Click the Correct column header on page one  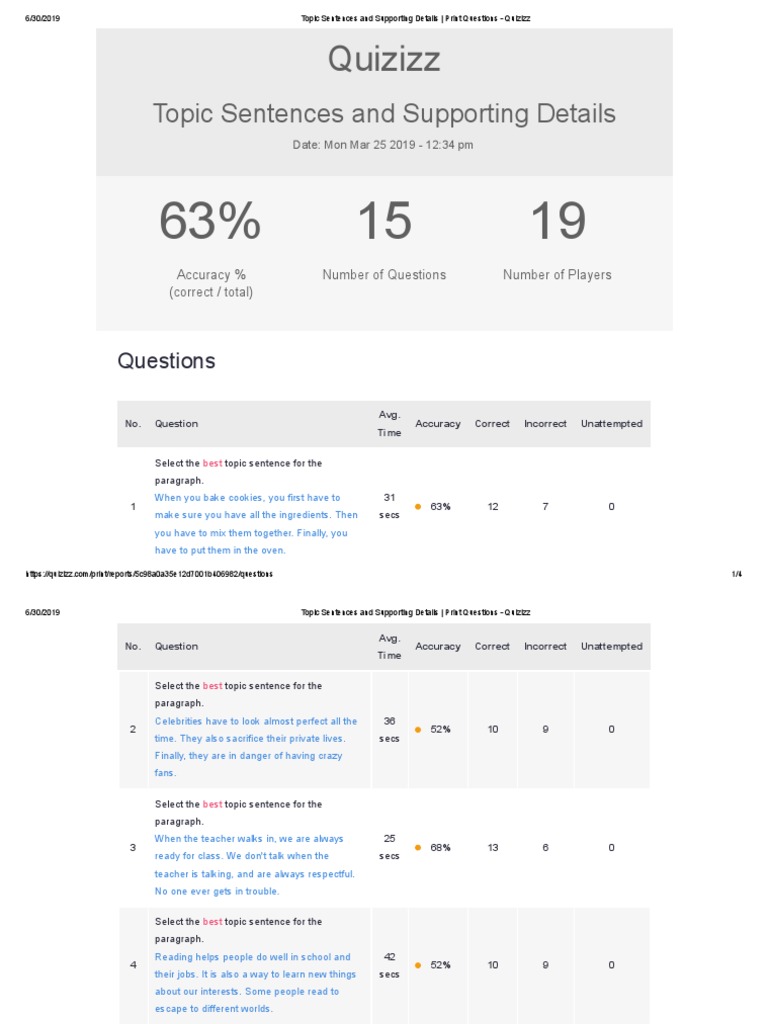tap(492, 424)
